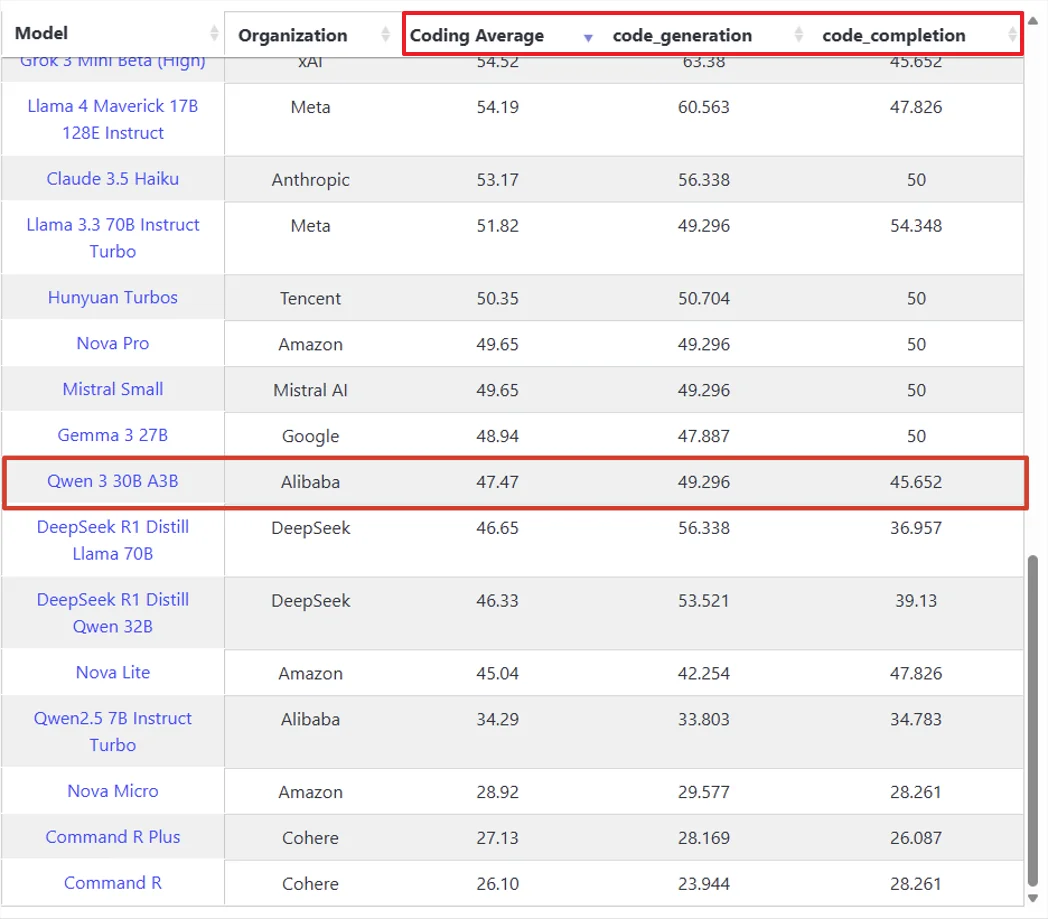The image size is (1048, 919).
Task: Open the Qwen2.5 7B Instruct Turbo link
Action: (x=113, y=731)
